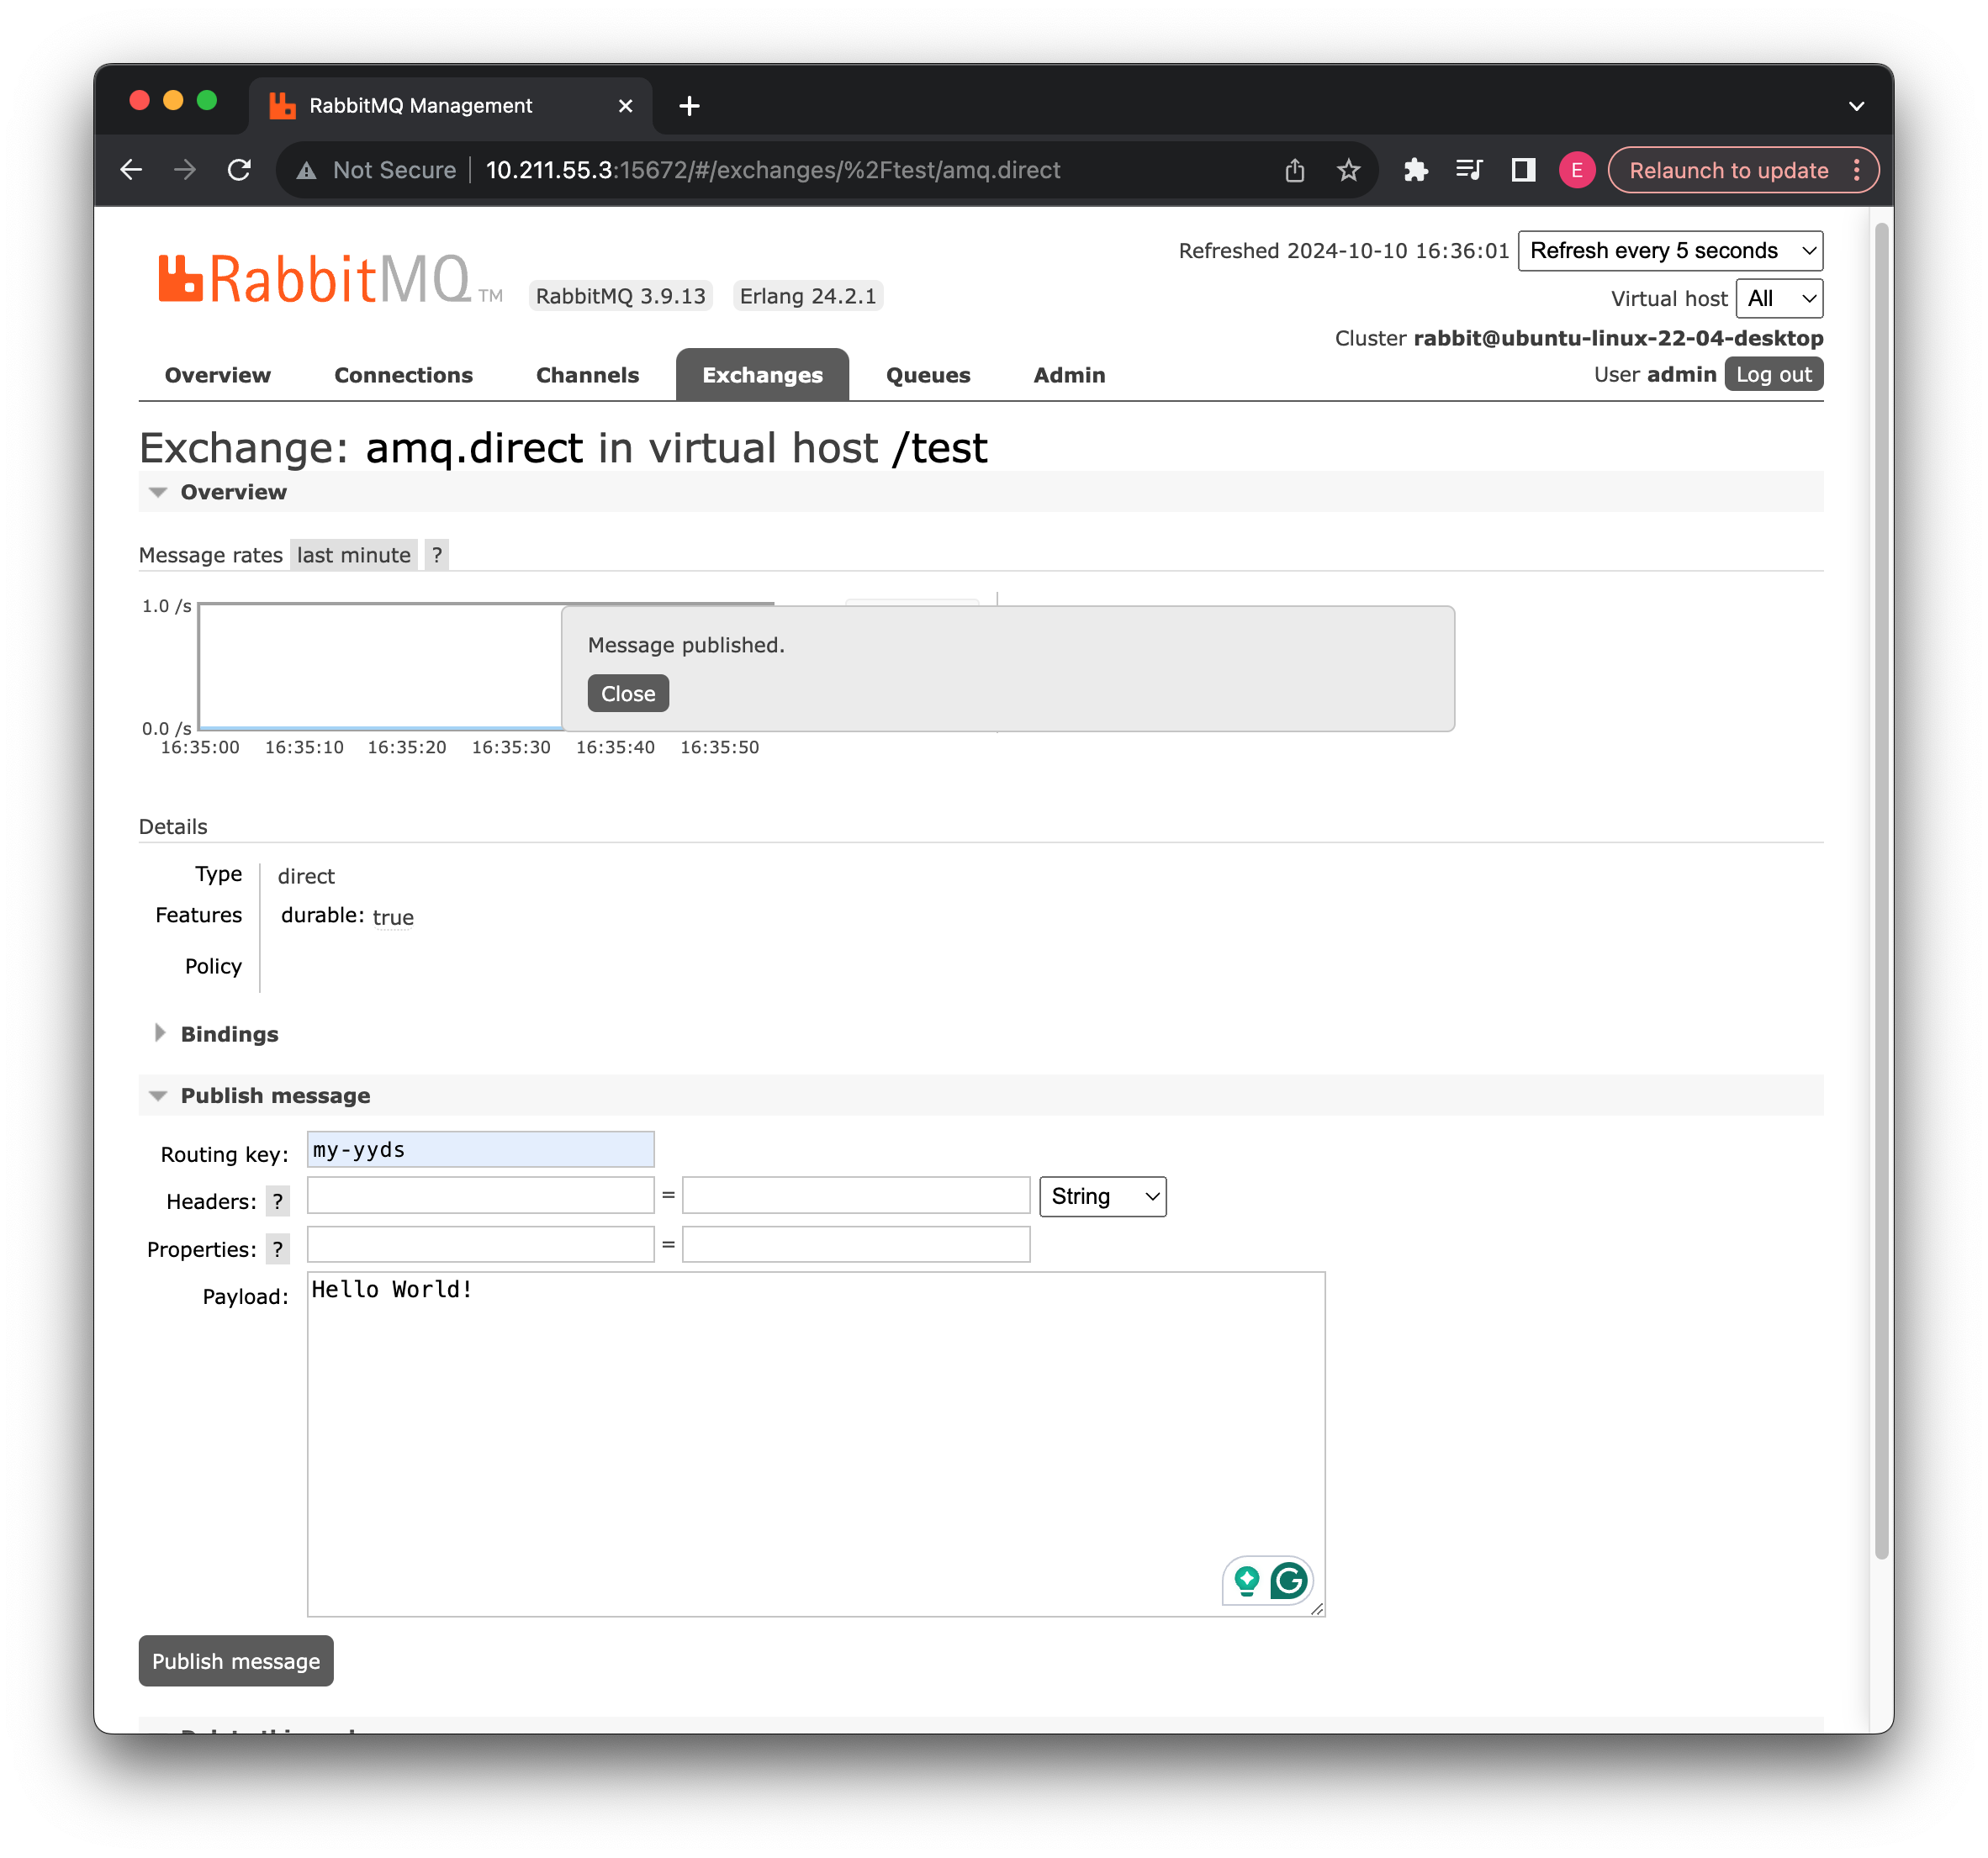
Task: Expand the Bindings section
Action: click(229, 1034)
